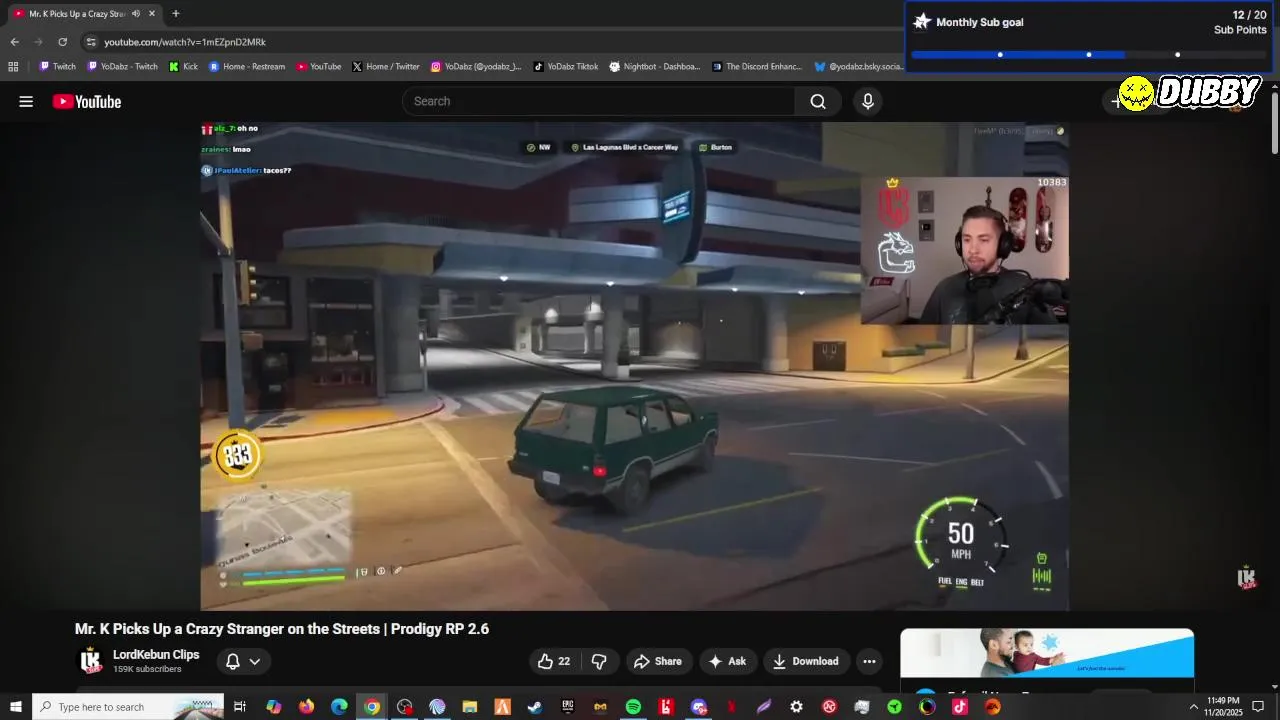1280x720 pixels.
Task: View site information in address bar
Action: (91, 42)
